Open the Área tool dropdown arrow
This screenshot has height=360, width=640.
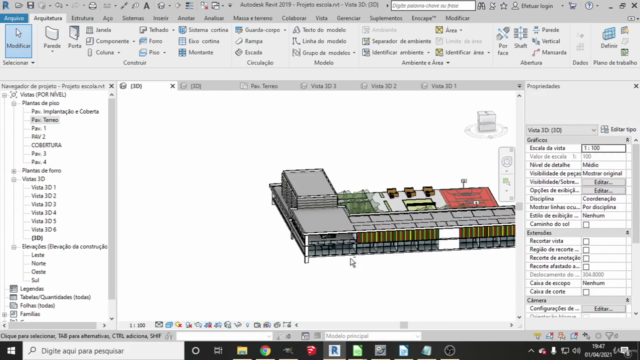coord(461,30)
